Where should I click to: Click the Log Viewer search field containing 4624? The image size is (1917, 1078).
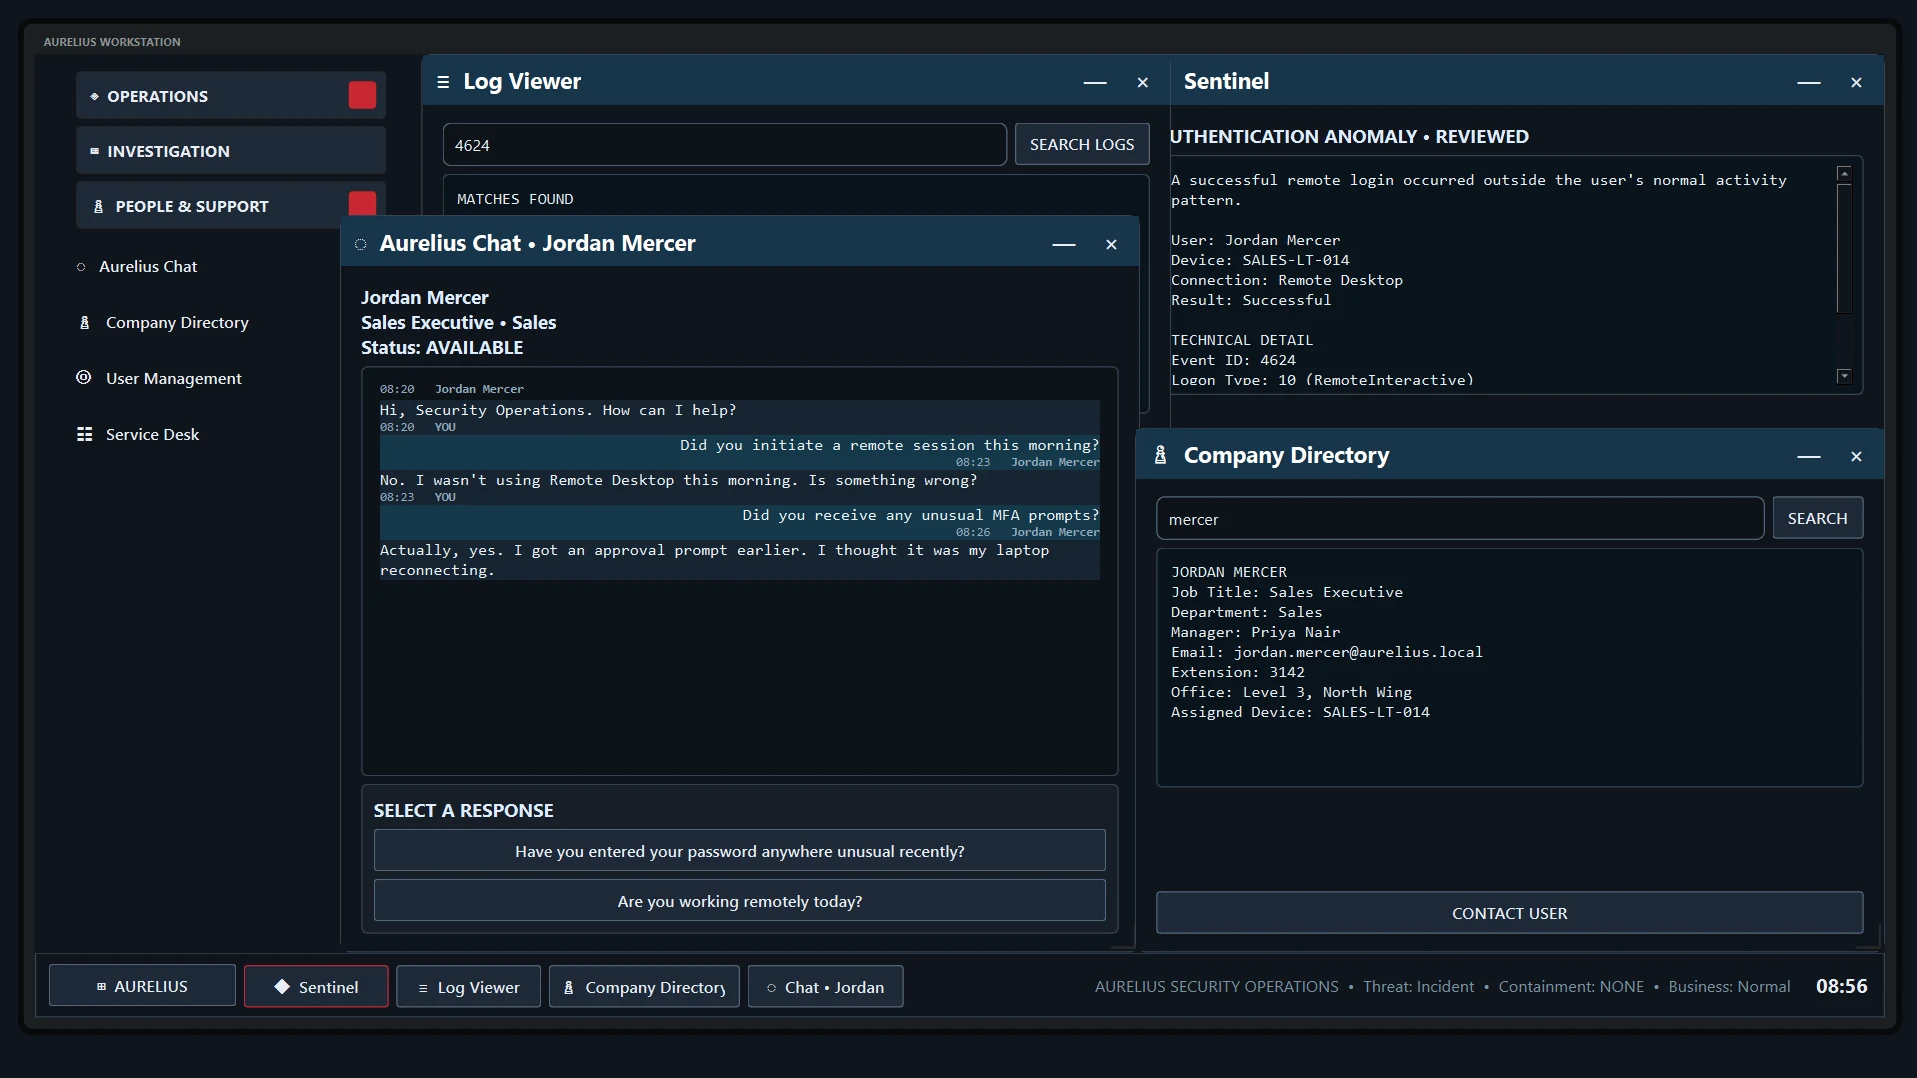(724, 145)
